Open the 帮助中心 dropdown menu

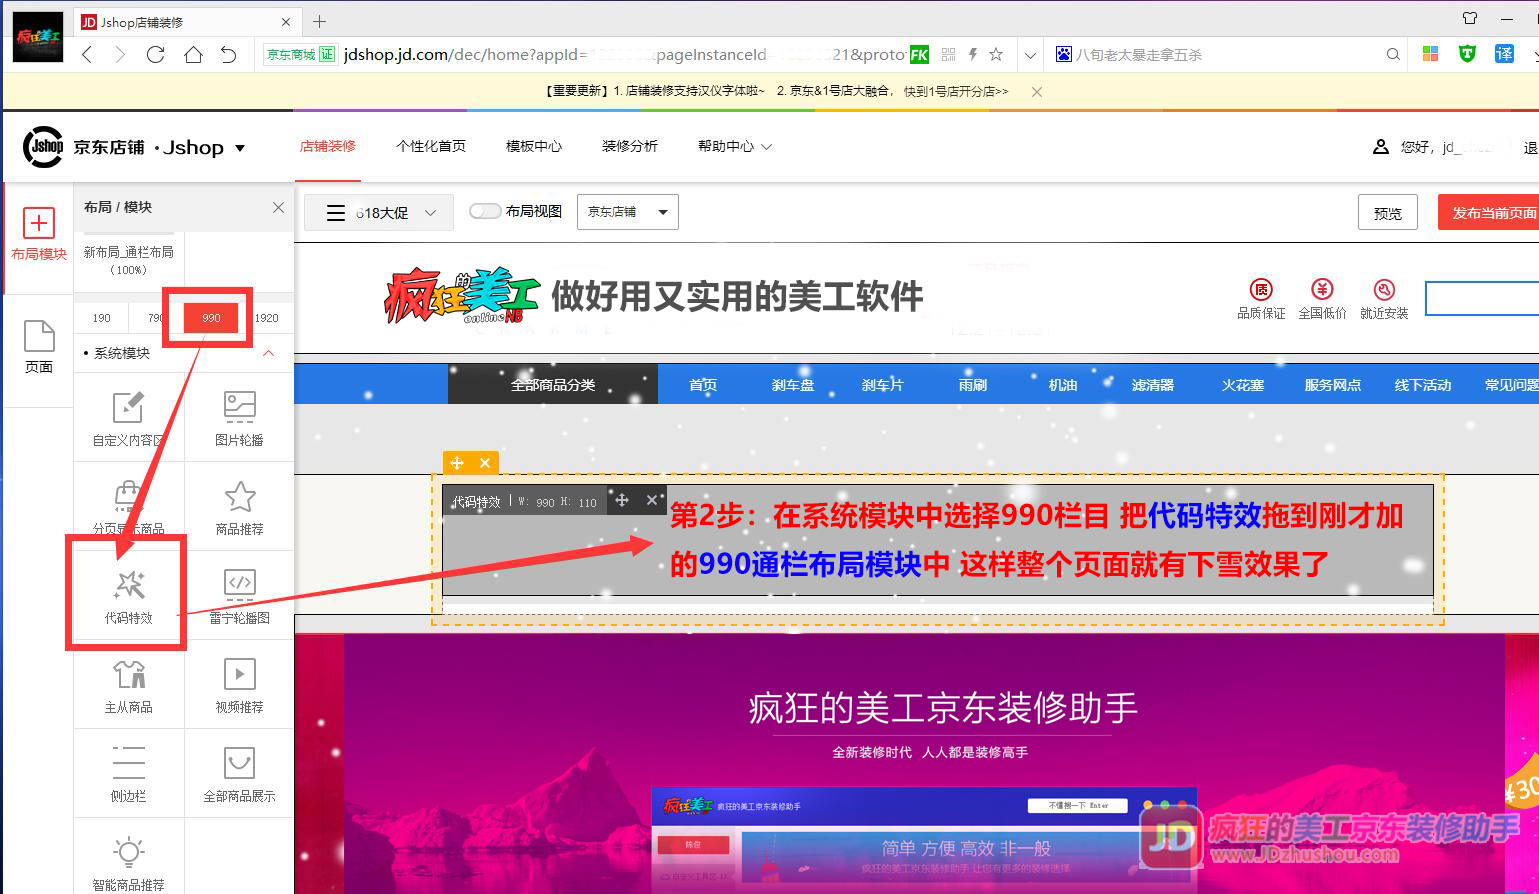[734, 146]
